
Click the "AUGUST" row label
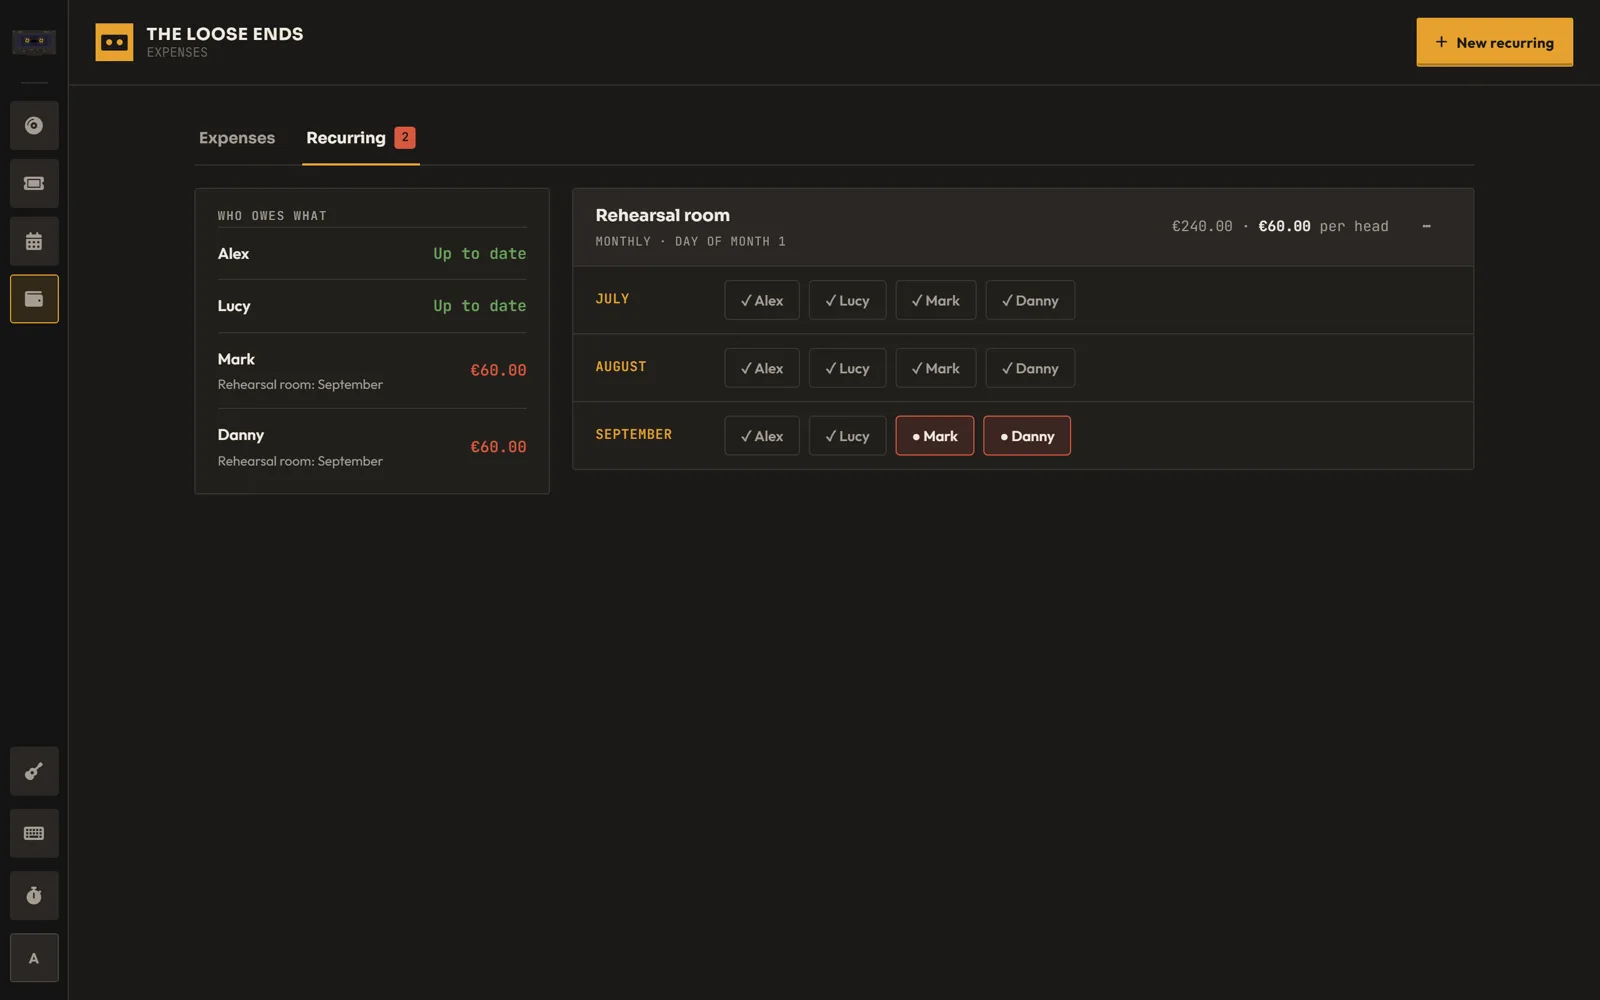[621, 367]
